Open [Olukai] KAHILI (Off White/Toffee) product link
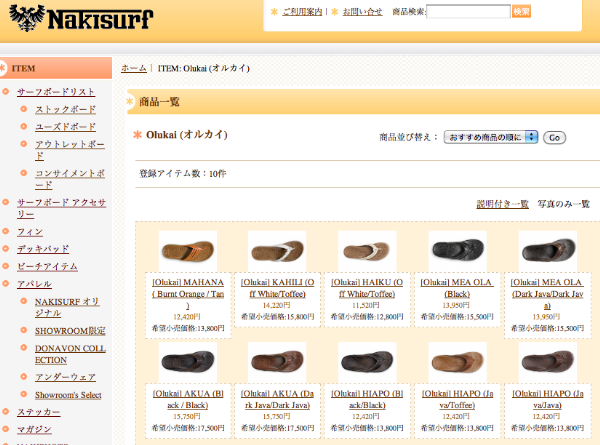Viewport: 600px width, 445px height. click(x=277, y=288)
